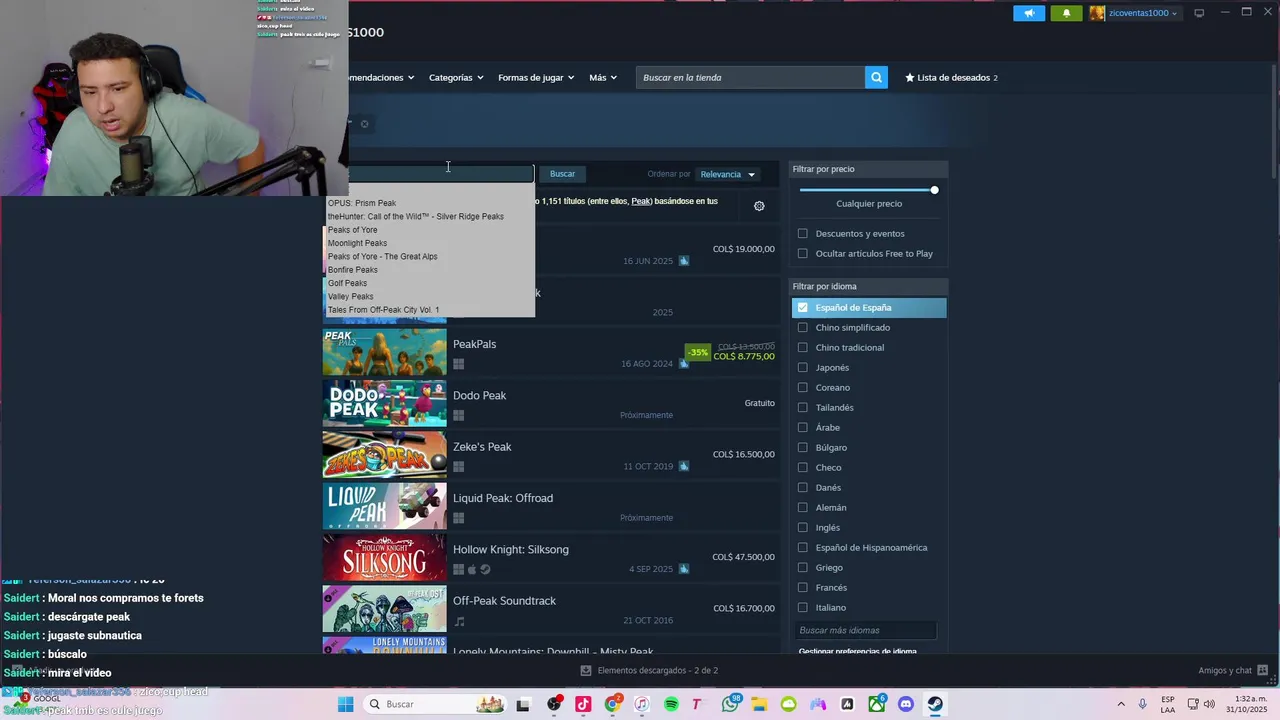This screenshot has height=720, width=1280.
Task: Click the Buscar en la tienda field
Action: tap(750, 77)
